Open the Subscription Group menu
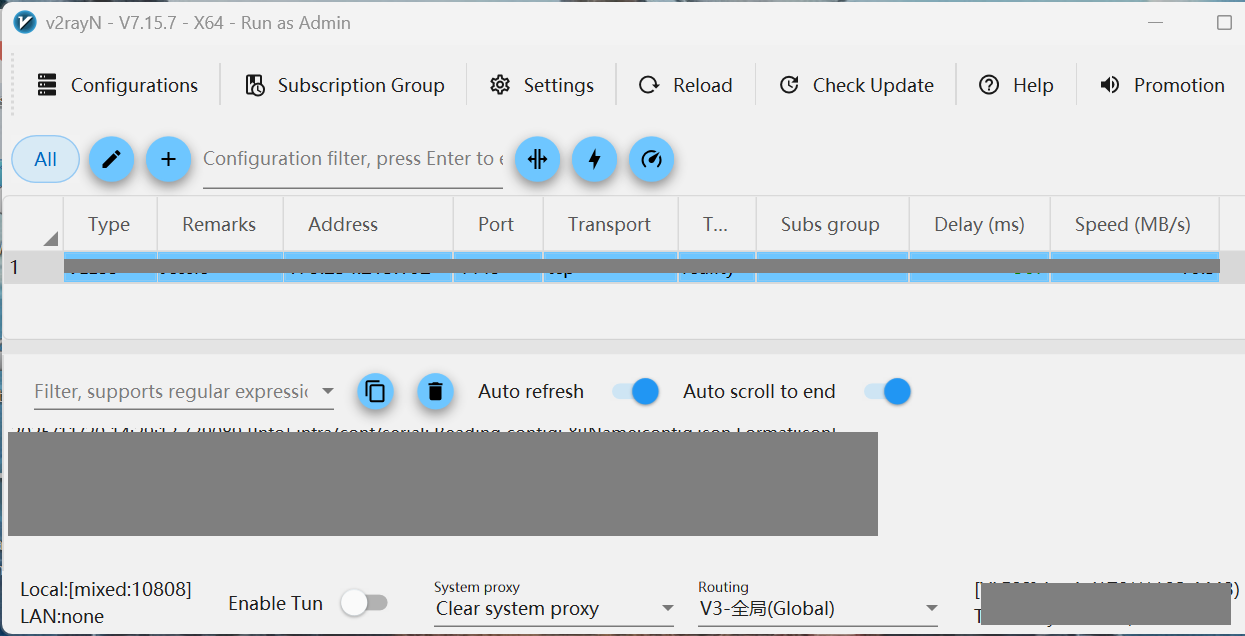Screen dimensions: 1245x636 click(x=344, y=85)
